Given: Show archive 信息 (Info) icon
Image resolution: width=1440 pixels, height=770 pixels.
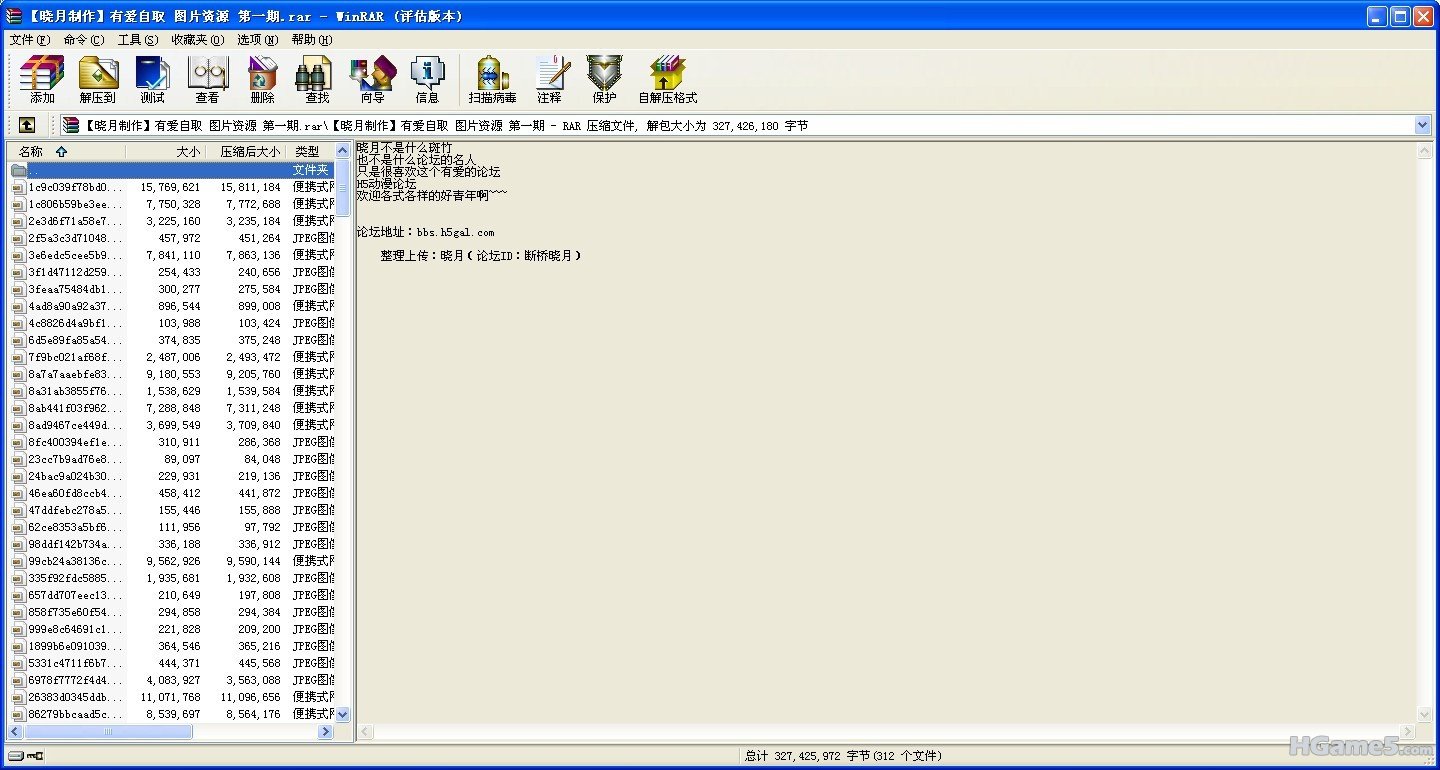Looking at the screenshot, I should (x=427, y=80).
